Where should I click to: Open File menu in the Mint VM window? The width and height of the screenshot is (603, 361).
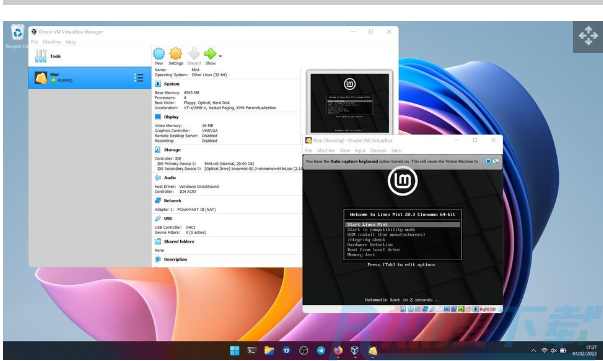pyautogui.click(x=308, y=150)
